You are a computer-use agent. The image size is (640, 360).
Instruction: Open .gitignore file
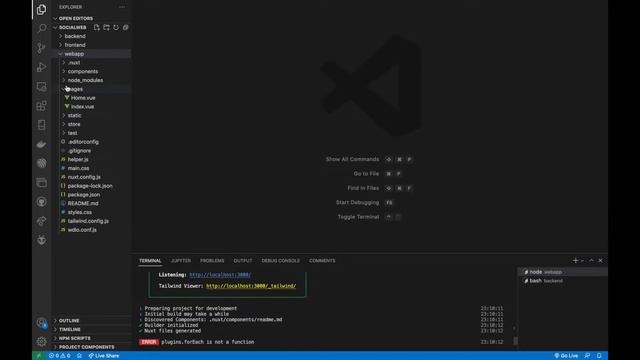click(x=79, y=151)
